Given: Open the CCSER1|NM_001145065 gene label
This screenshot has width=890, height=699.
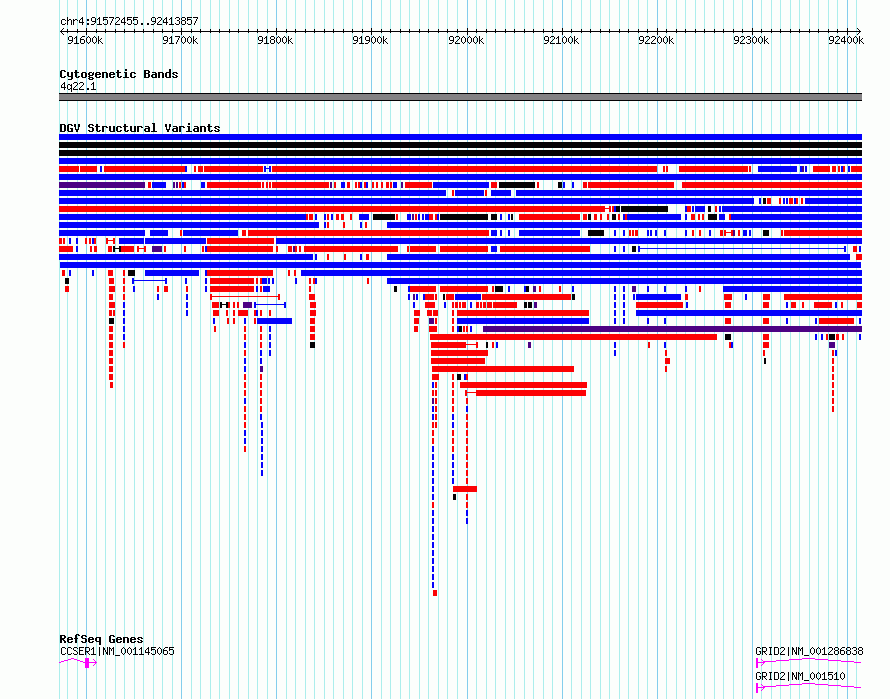Looking at the screenshot, I should [117, 651].
